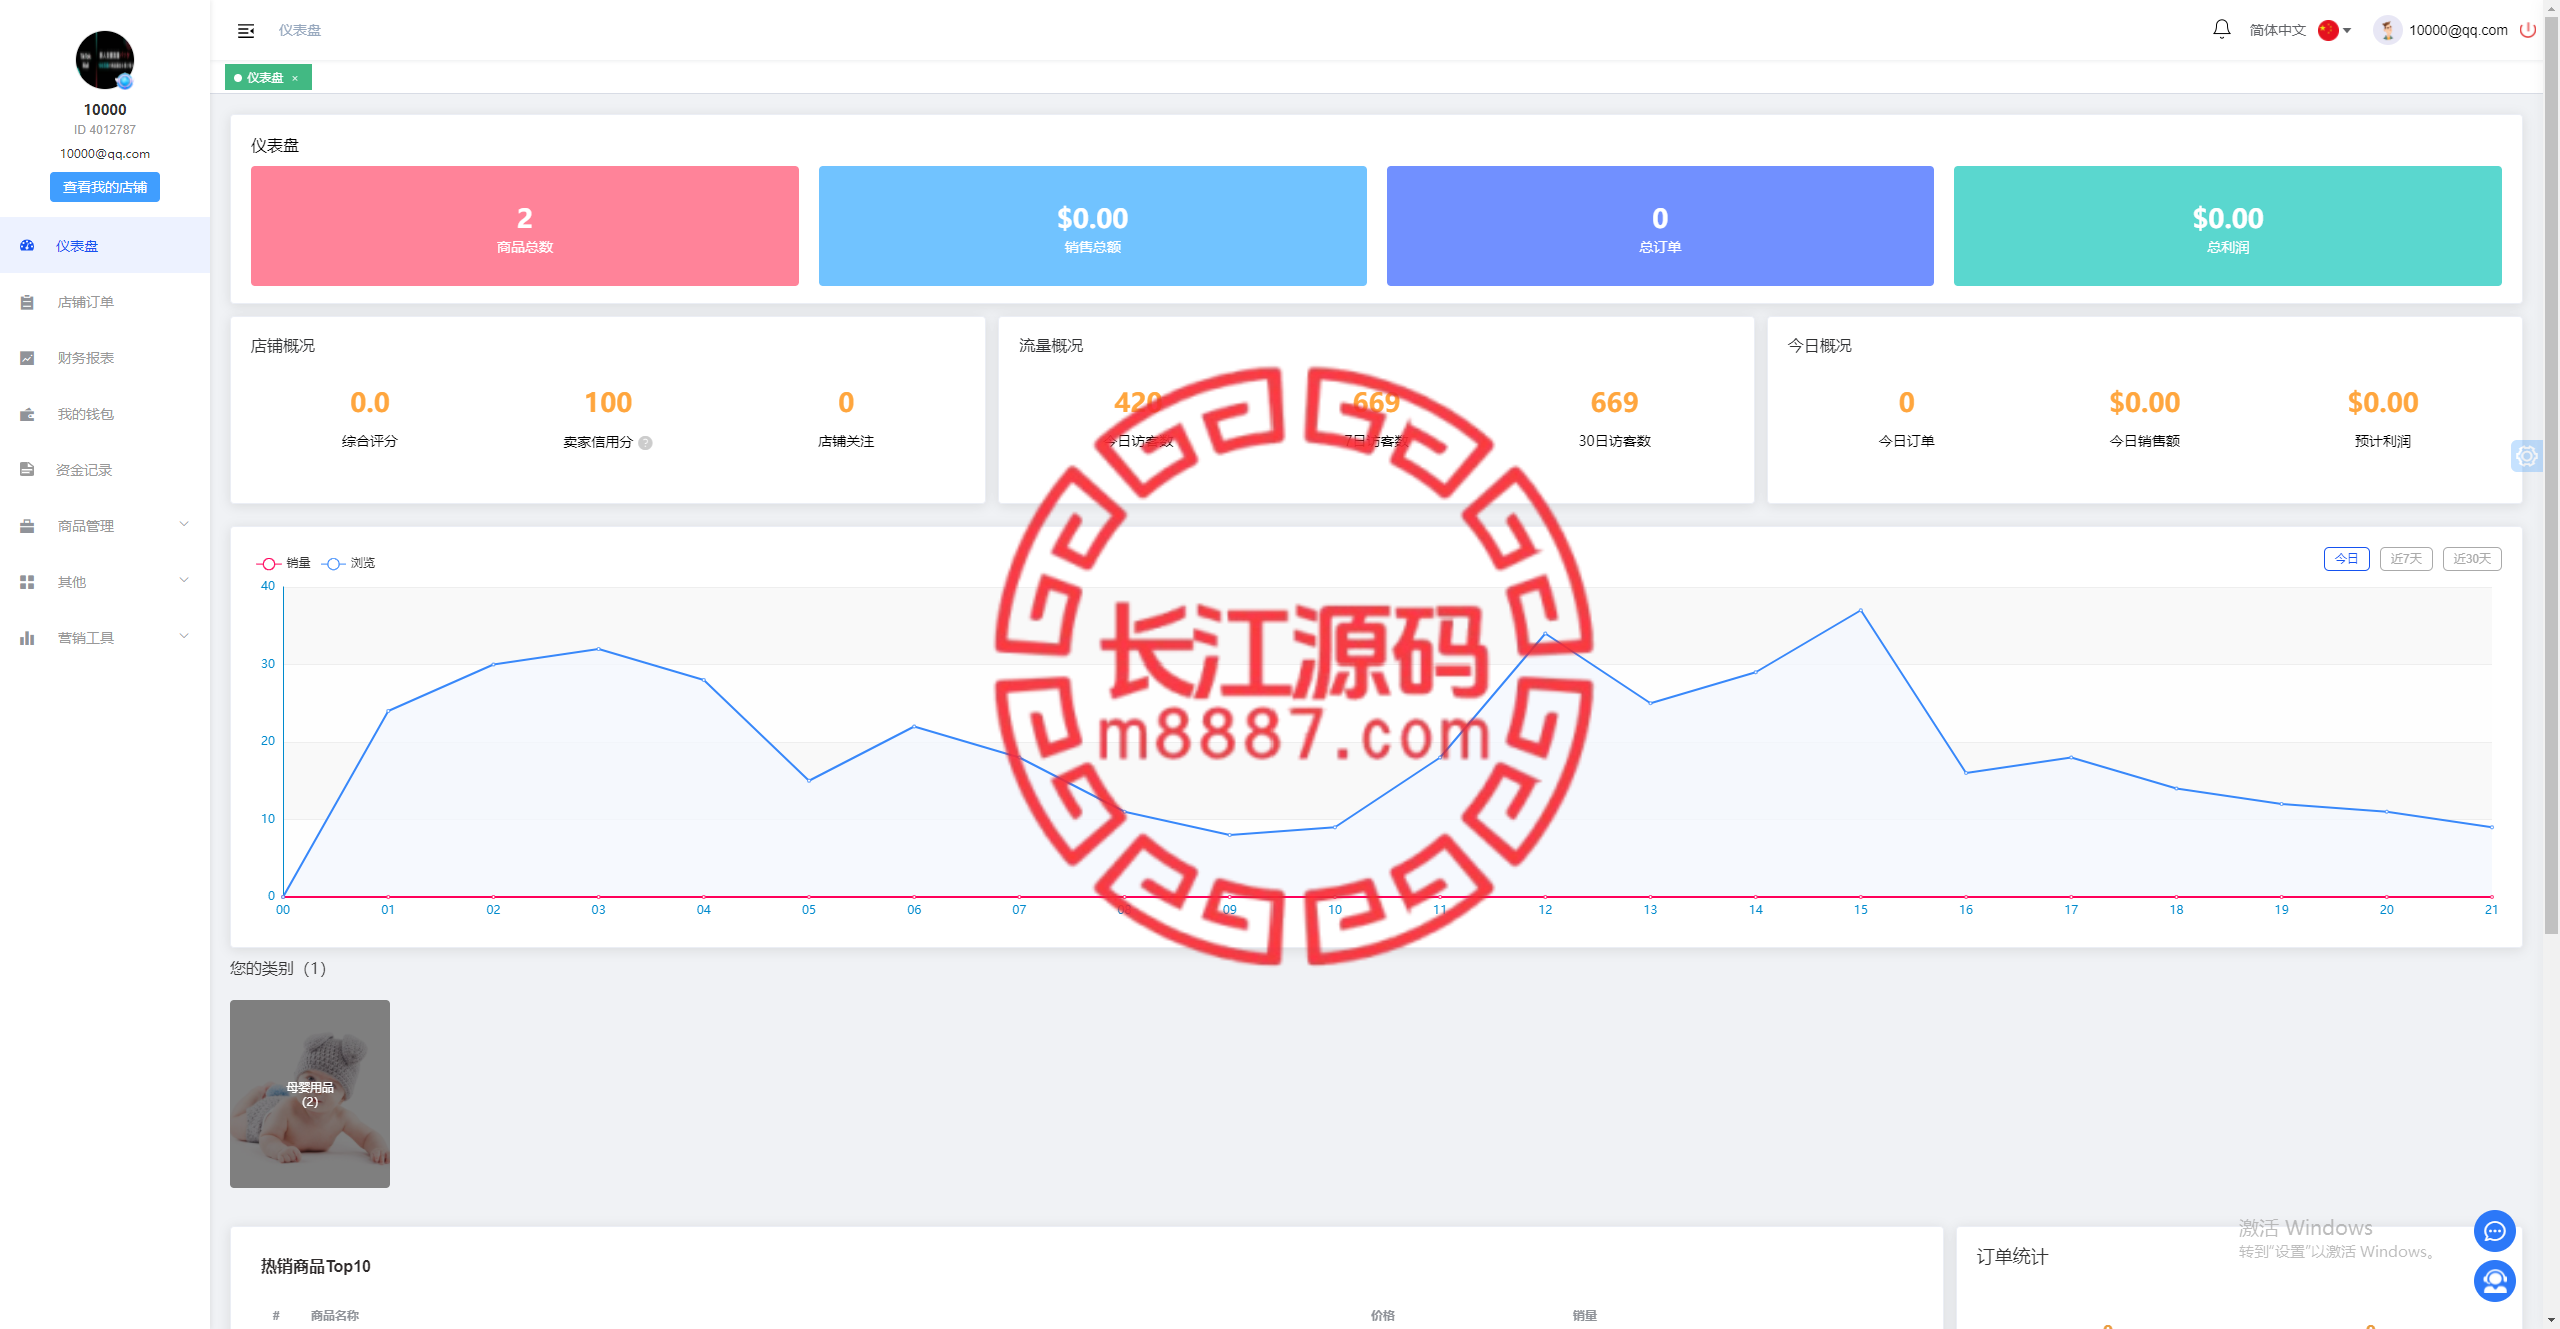2560x1329 pixels.
Task: Toggle the 浏览 legend series
Action: point(348,563)
